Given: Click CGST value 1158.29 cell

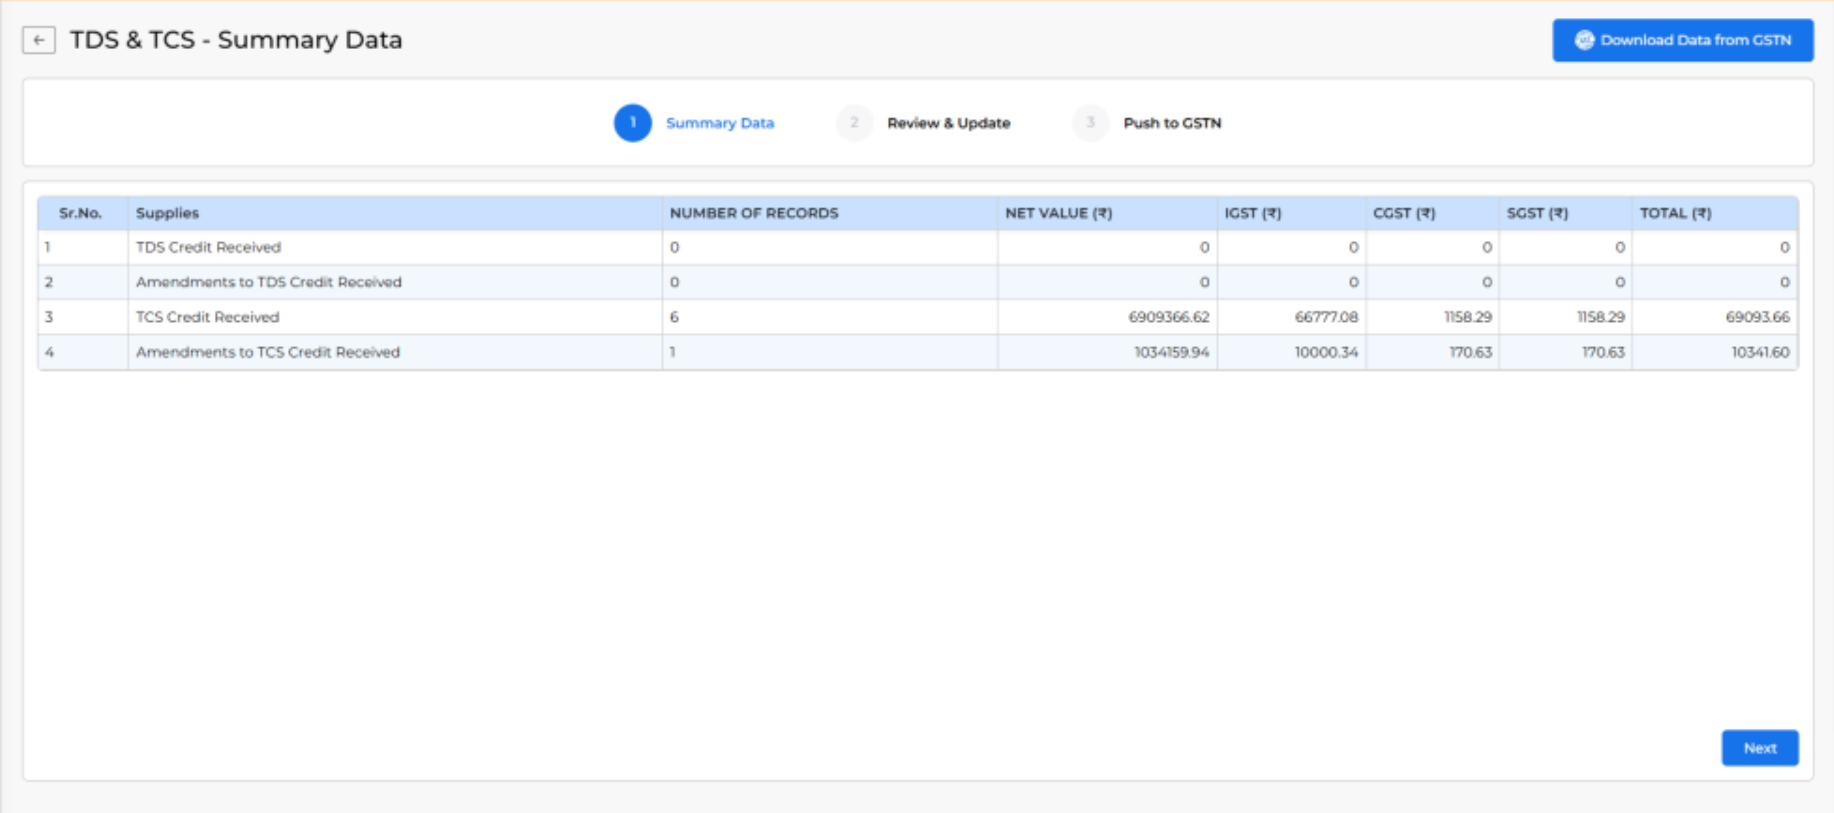Looking at the screenshot, I should click(1432, 317).
